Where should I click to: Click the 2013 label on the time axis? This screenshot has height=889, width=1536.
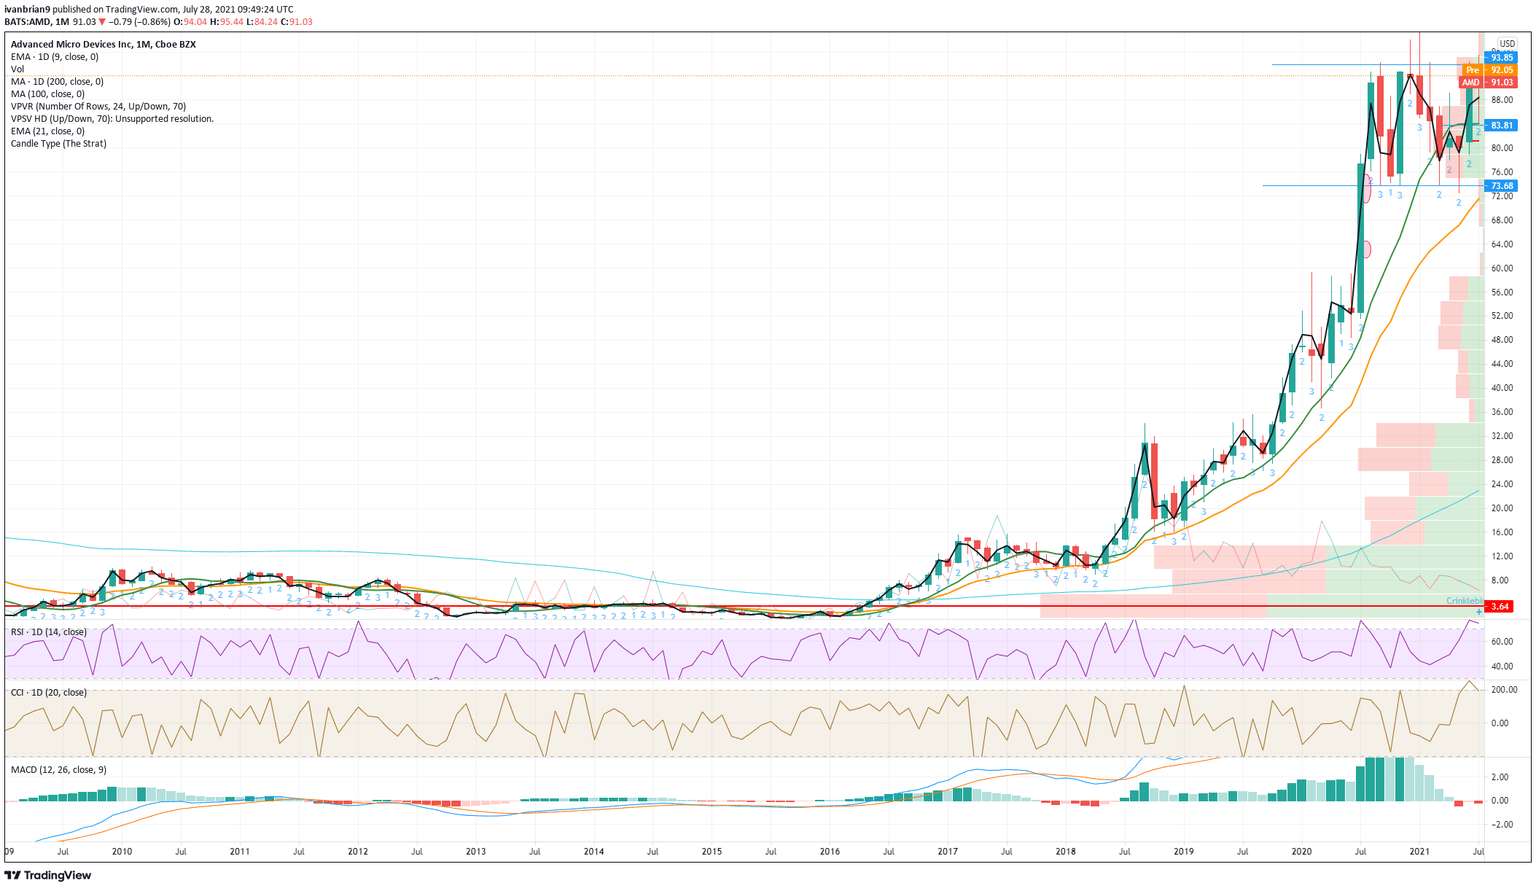click(476, 852)
